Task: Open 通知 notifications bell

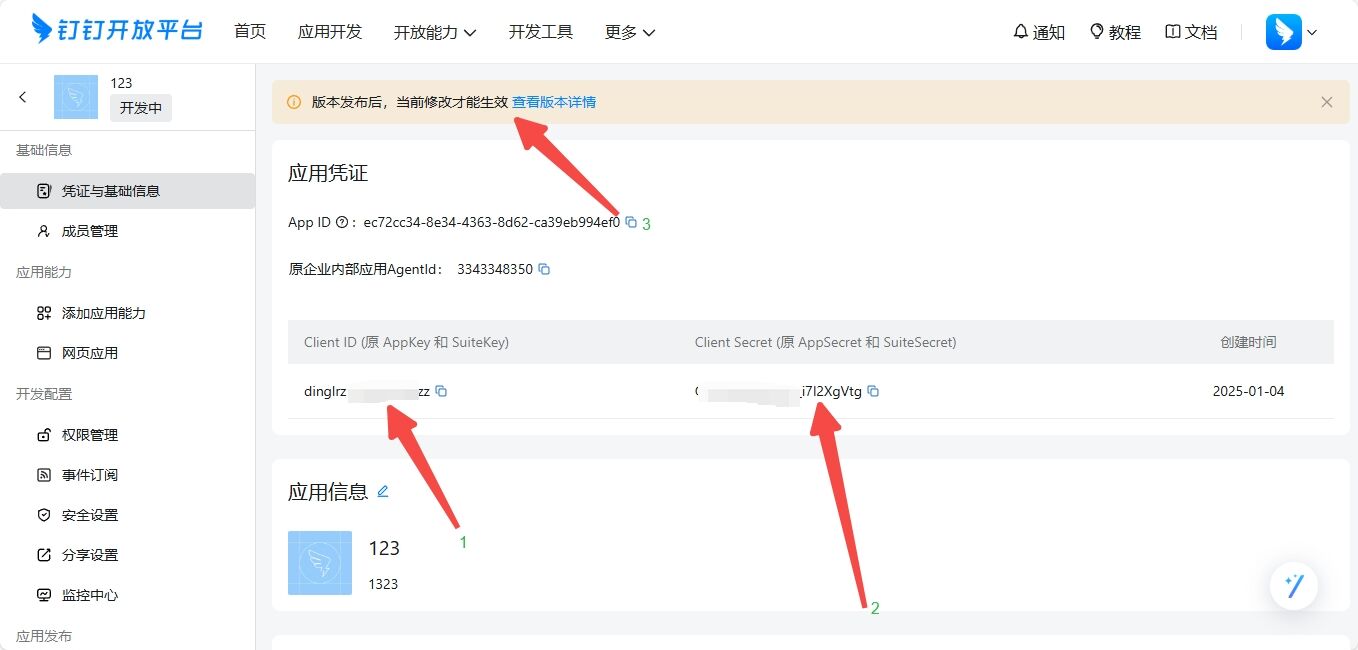Action: [1038, 32]
